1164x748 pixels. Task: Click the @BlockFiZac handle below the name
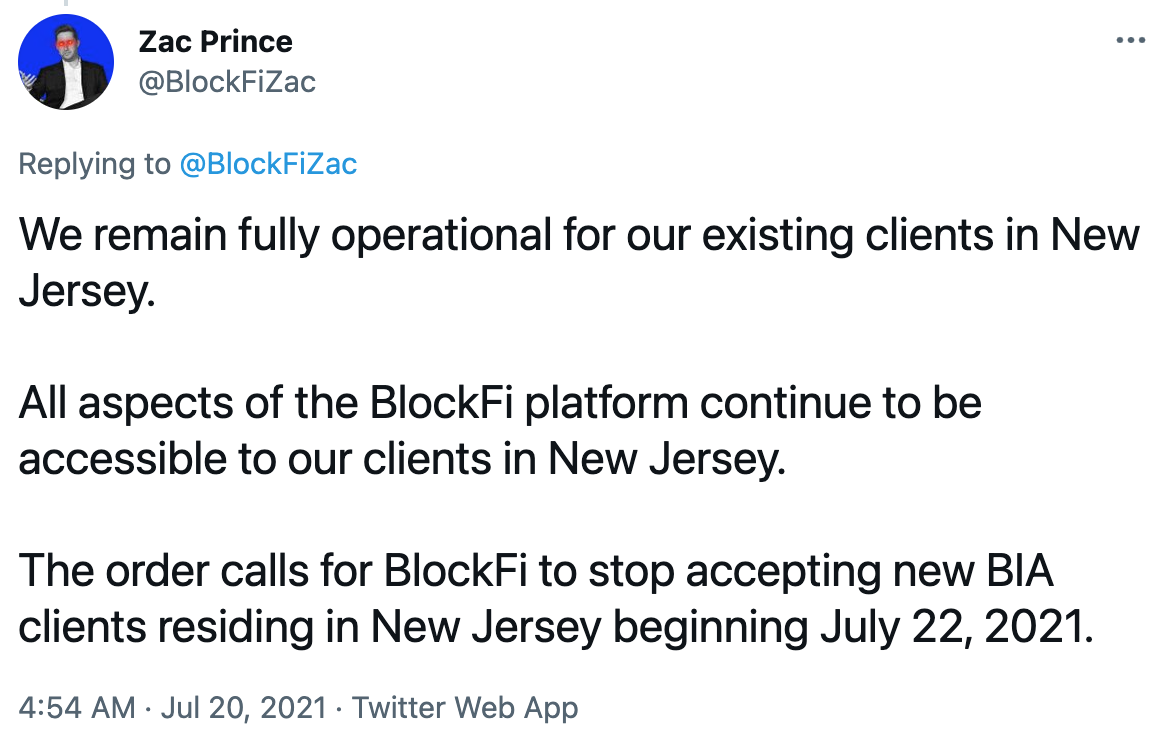point(225,81)
